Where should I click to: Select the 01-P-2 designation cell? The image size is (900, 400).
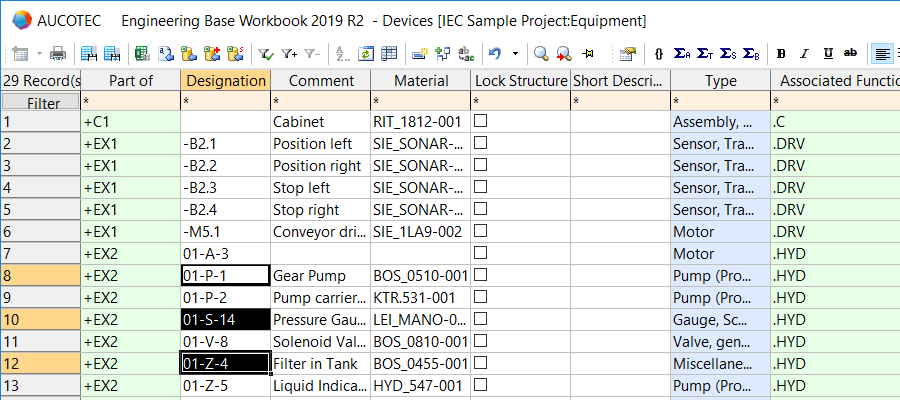(226, 297)
